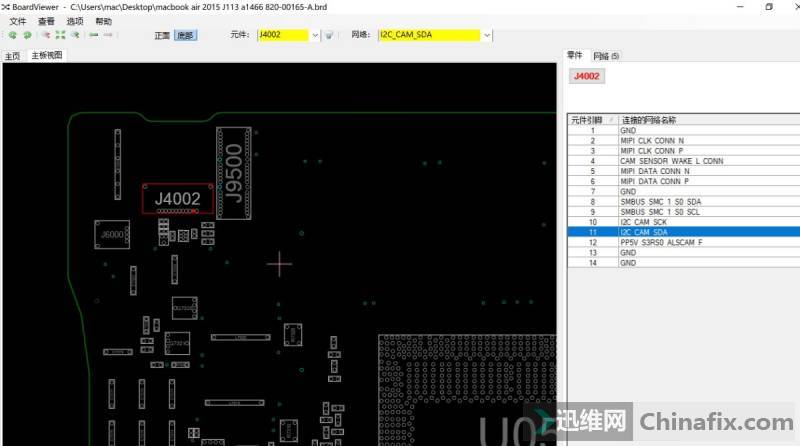Open the 选项 menu

(75, 21)
